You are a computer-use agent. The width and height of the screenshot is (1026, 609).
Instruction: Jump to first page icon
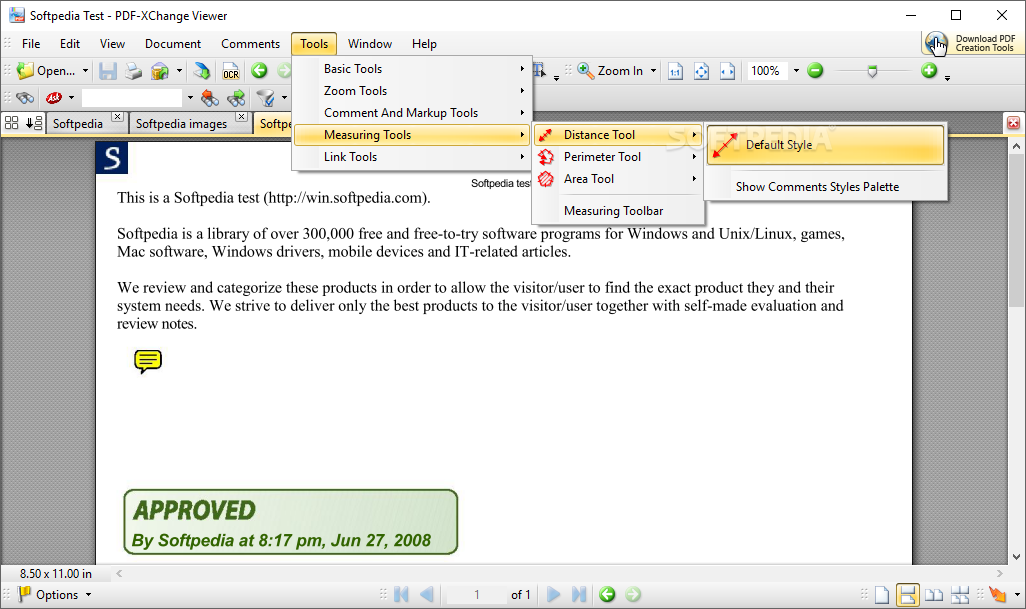click(401, 594)
